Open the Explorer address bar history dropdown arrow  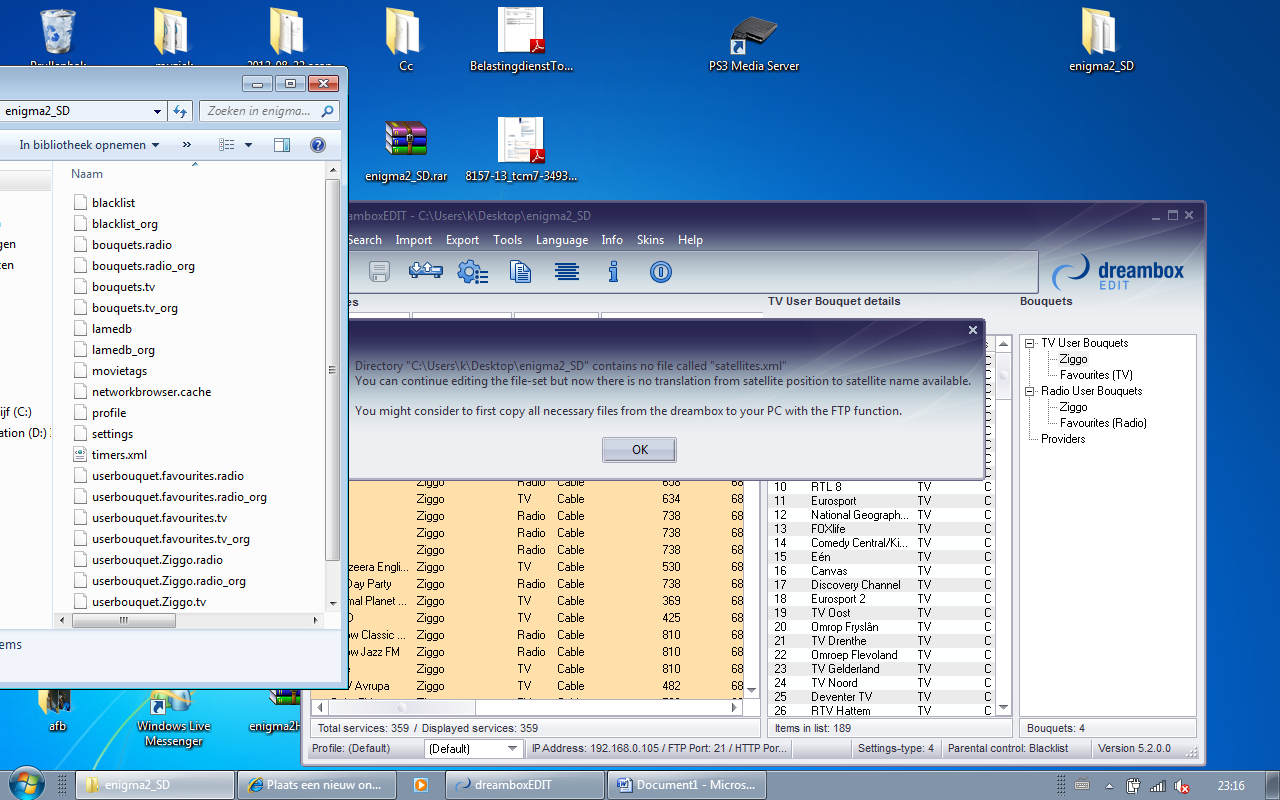[x=159, y=111]
